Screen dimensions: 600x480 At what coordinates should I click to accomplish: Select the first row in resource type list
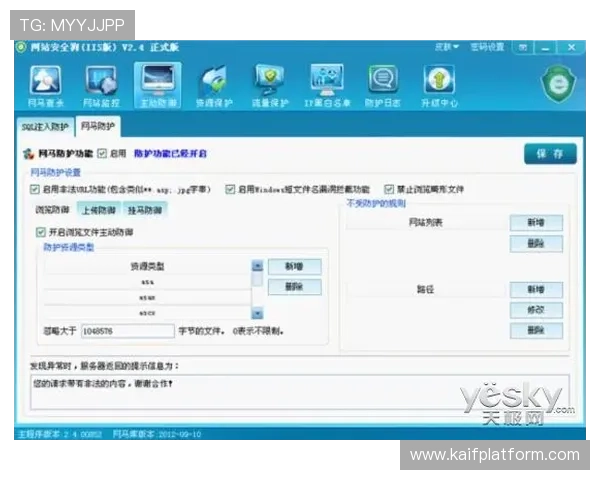(x=147, y=282)
